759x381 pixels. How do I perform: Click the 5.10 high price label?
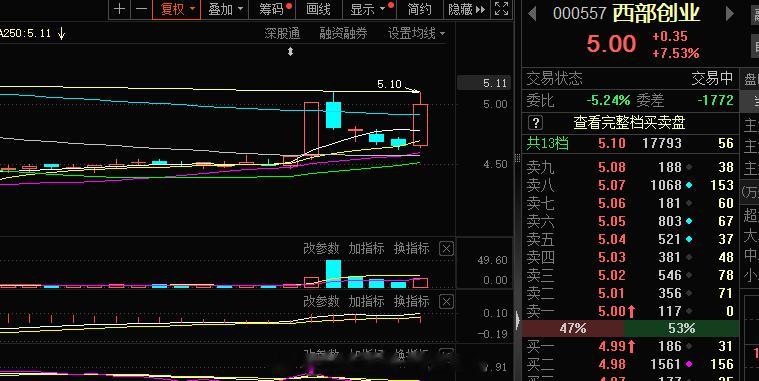point(389,85)
